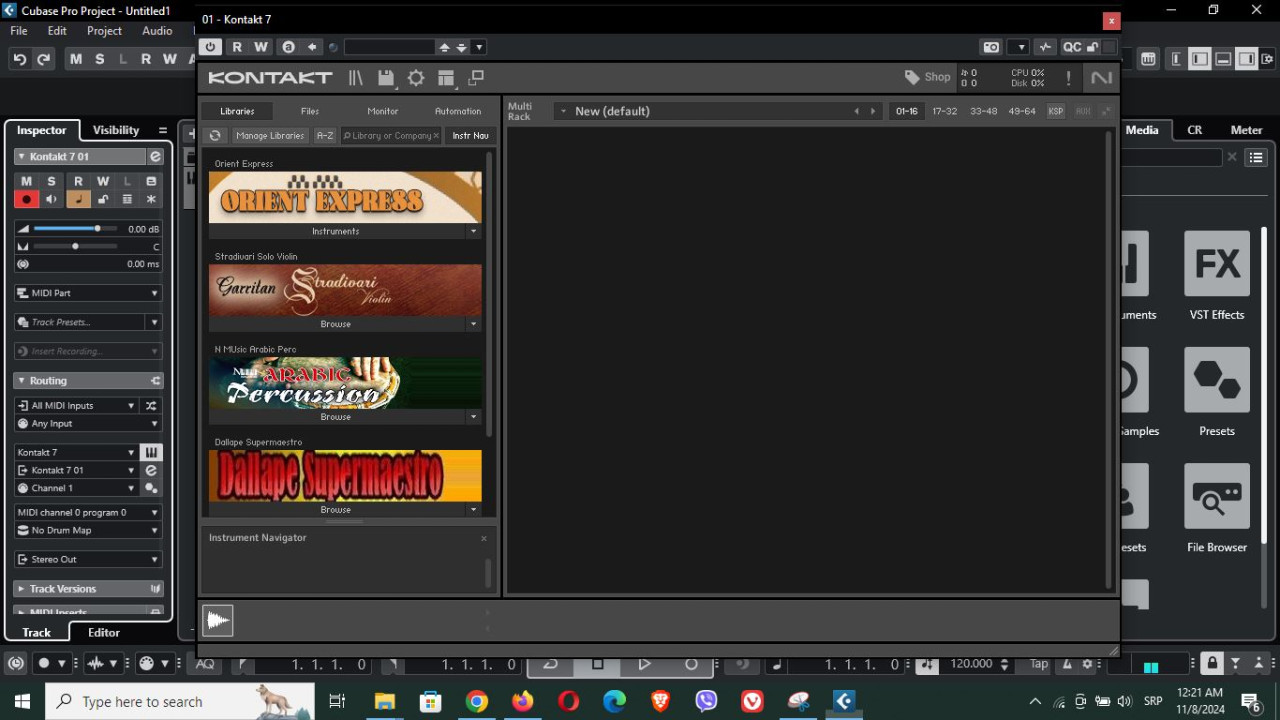This screenshot has width=1280, height=720.
Task: Click the Kontakt waveform icon at bottom
Action: (218, 621)
